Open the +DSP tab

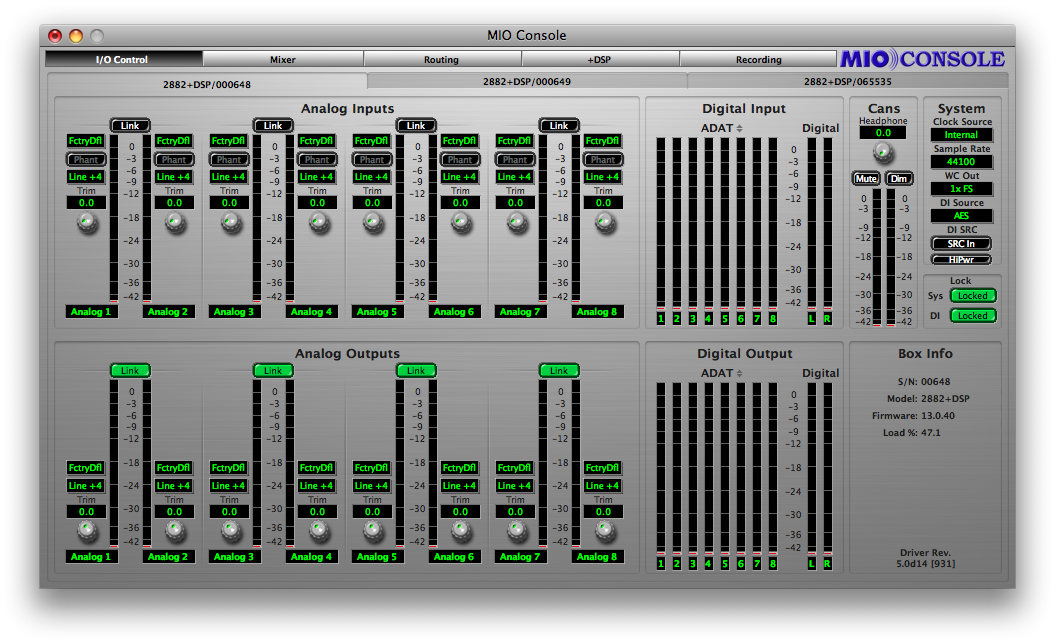(x=599, y=59)
